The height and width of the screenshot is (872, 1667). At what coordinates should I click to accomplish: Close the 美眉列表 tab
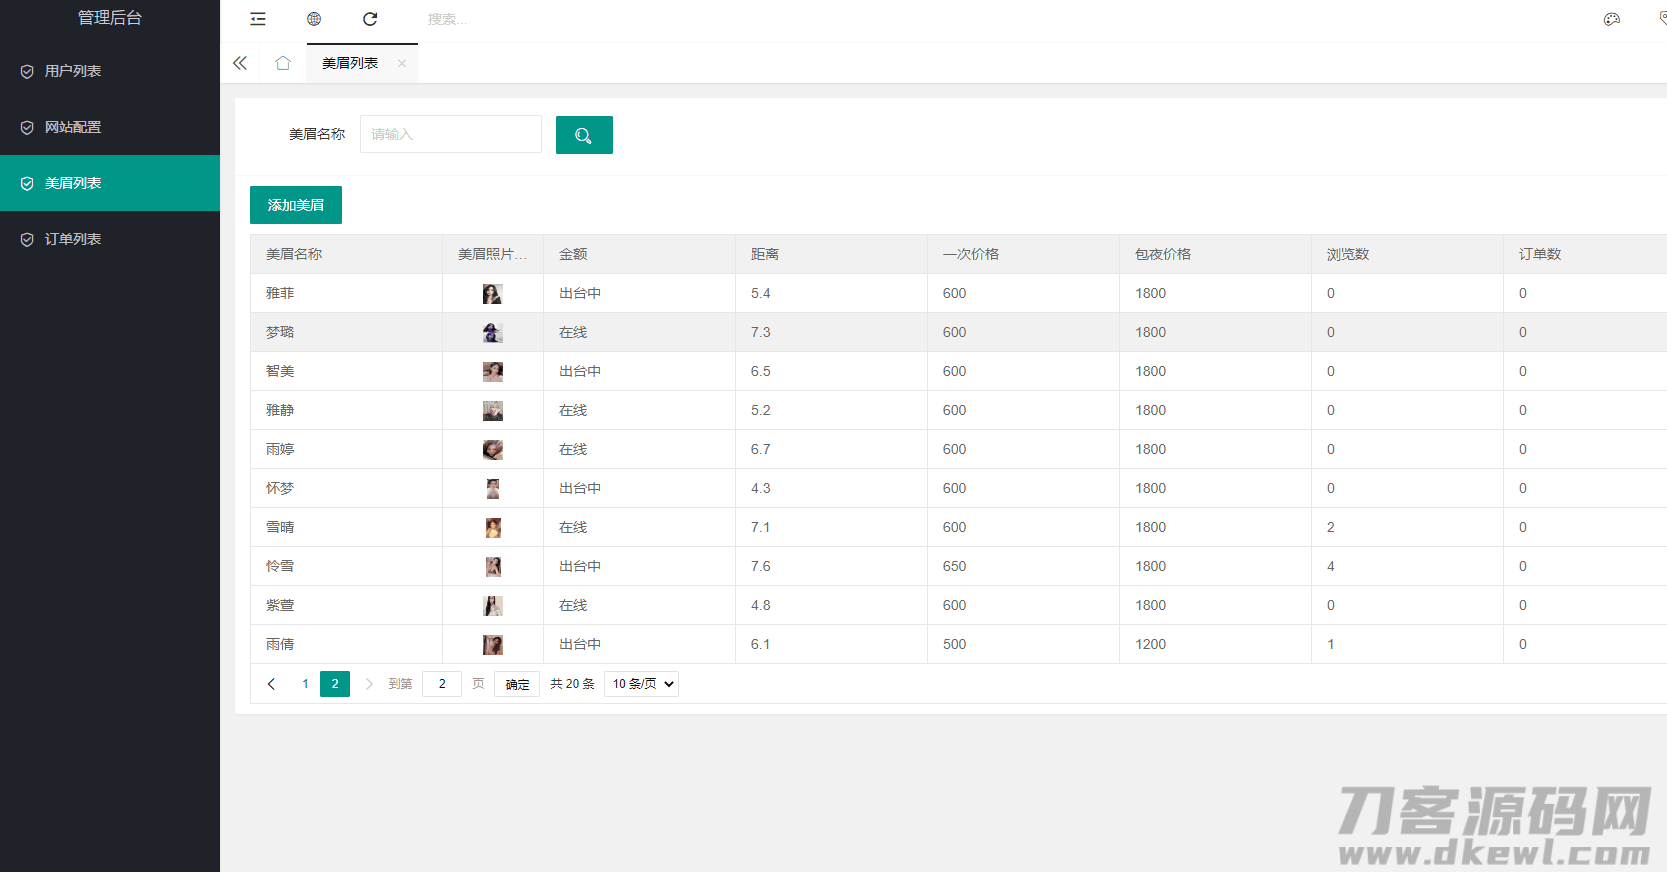tap(402, 63)
